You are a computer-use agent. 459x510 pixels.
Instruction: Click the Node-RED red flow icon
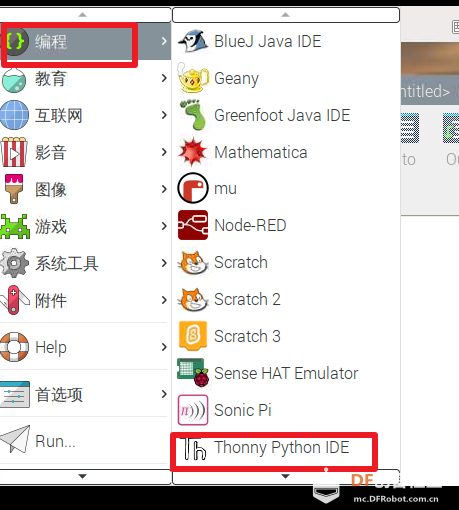pos(193,225)
